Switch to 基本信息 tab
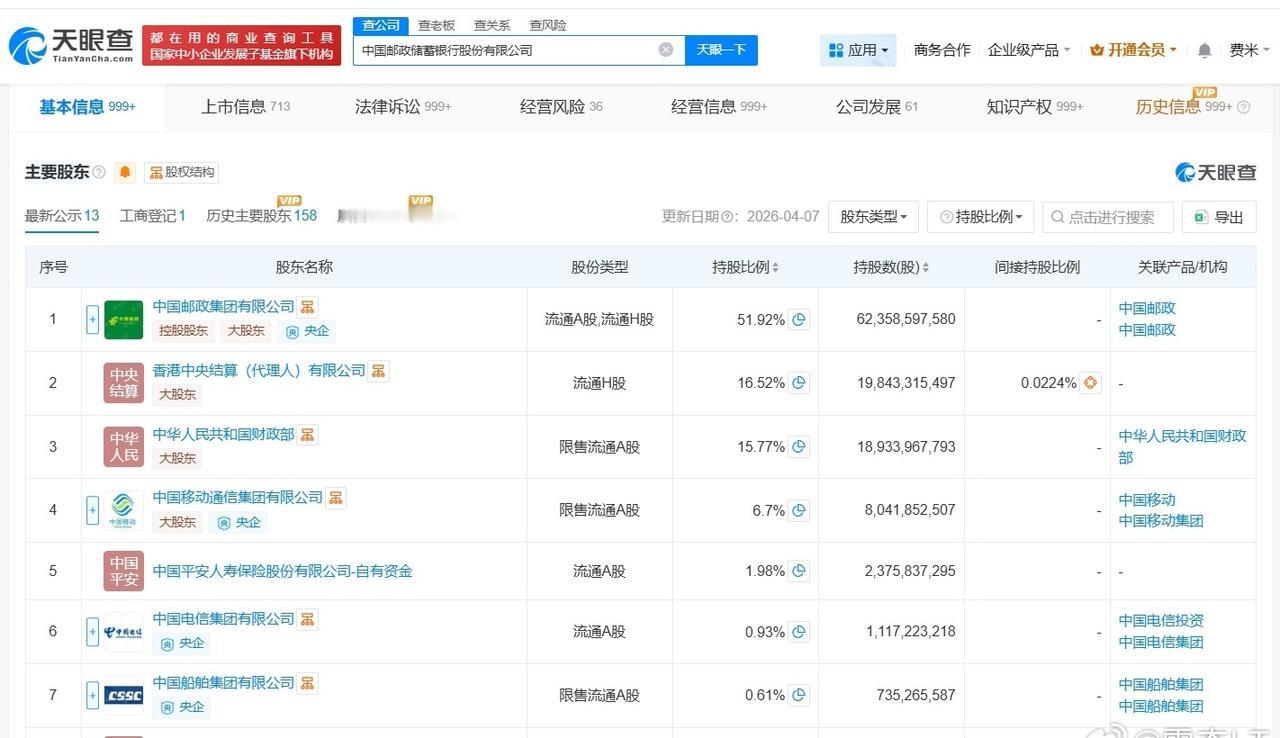The width and height of the screenshot is (1280, 738). tap(87, 107)
